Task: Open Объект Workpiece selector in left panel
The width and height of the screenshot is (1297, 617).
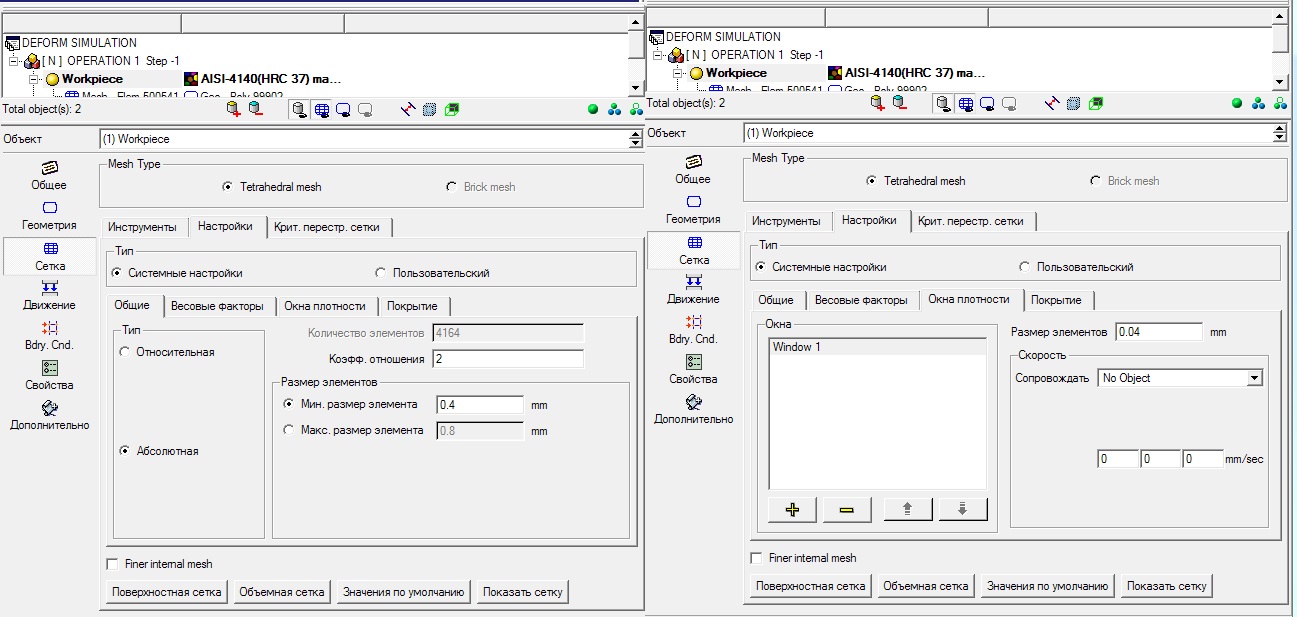Action: (x=370, y=140)
